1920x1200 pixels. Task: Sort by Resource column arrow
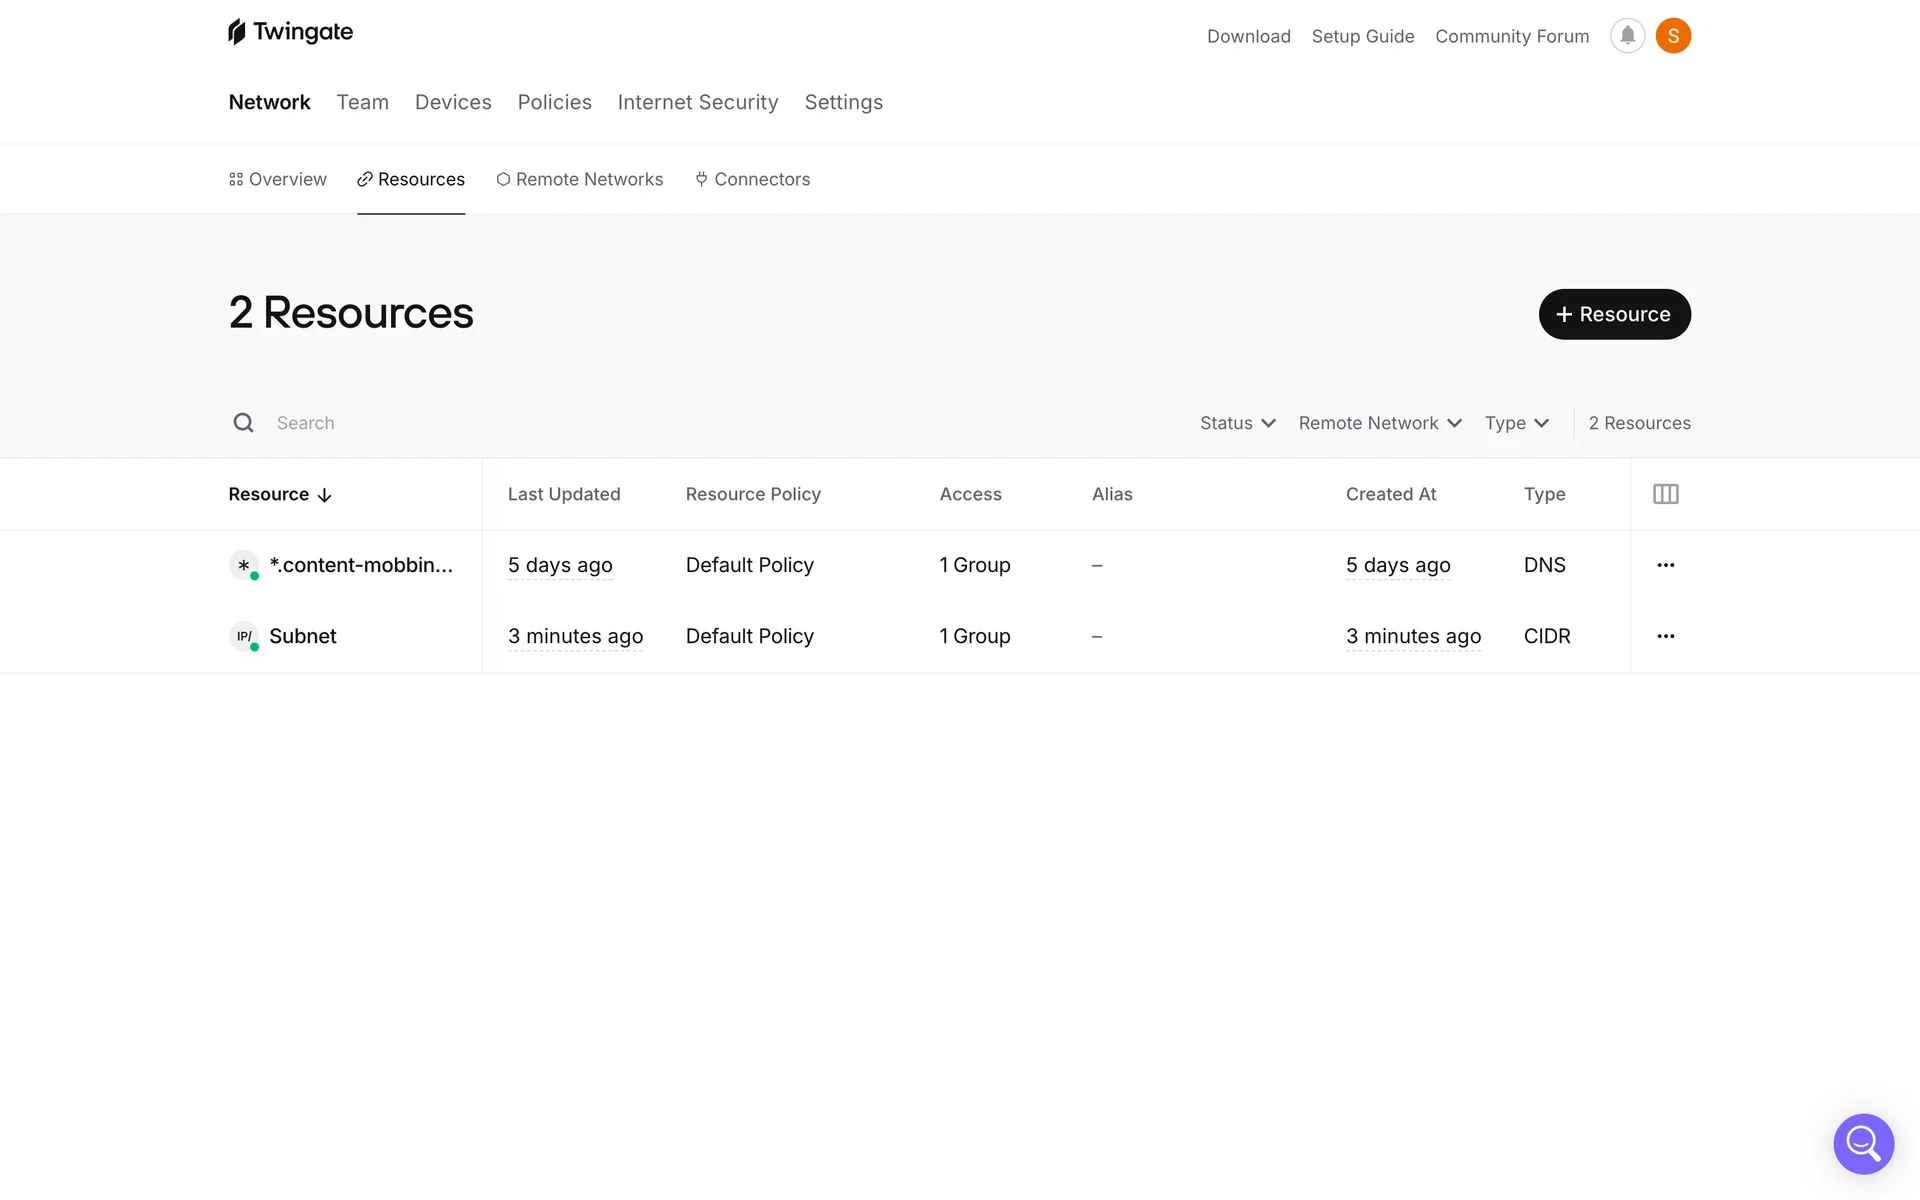[x=324, y=495]
